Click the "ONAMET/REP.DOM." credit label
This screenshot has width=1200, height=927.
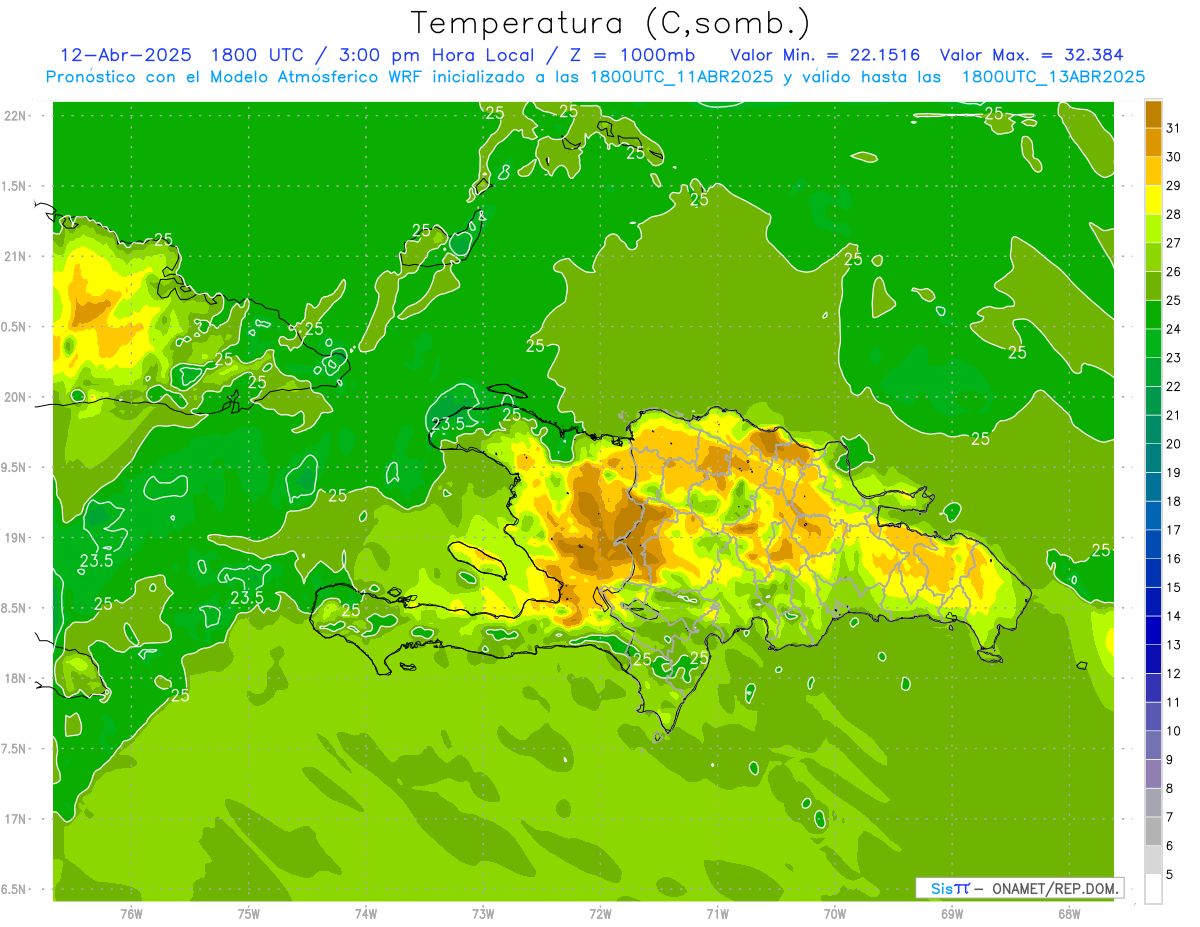pyautogui.click(x=1055, y=888)
